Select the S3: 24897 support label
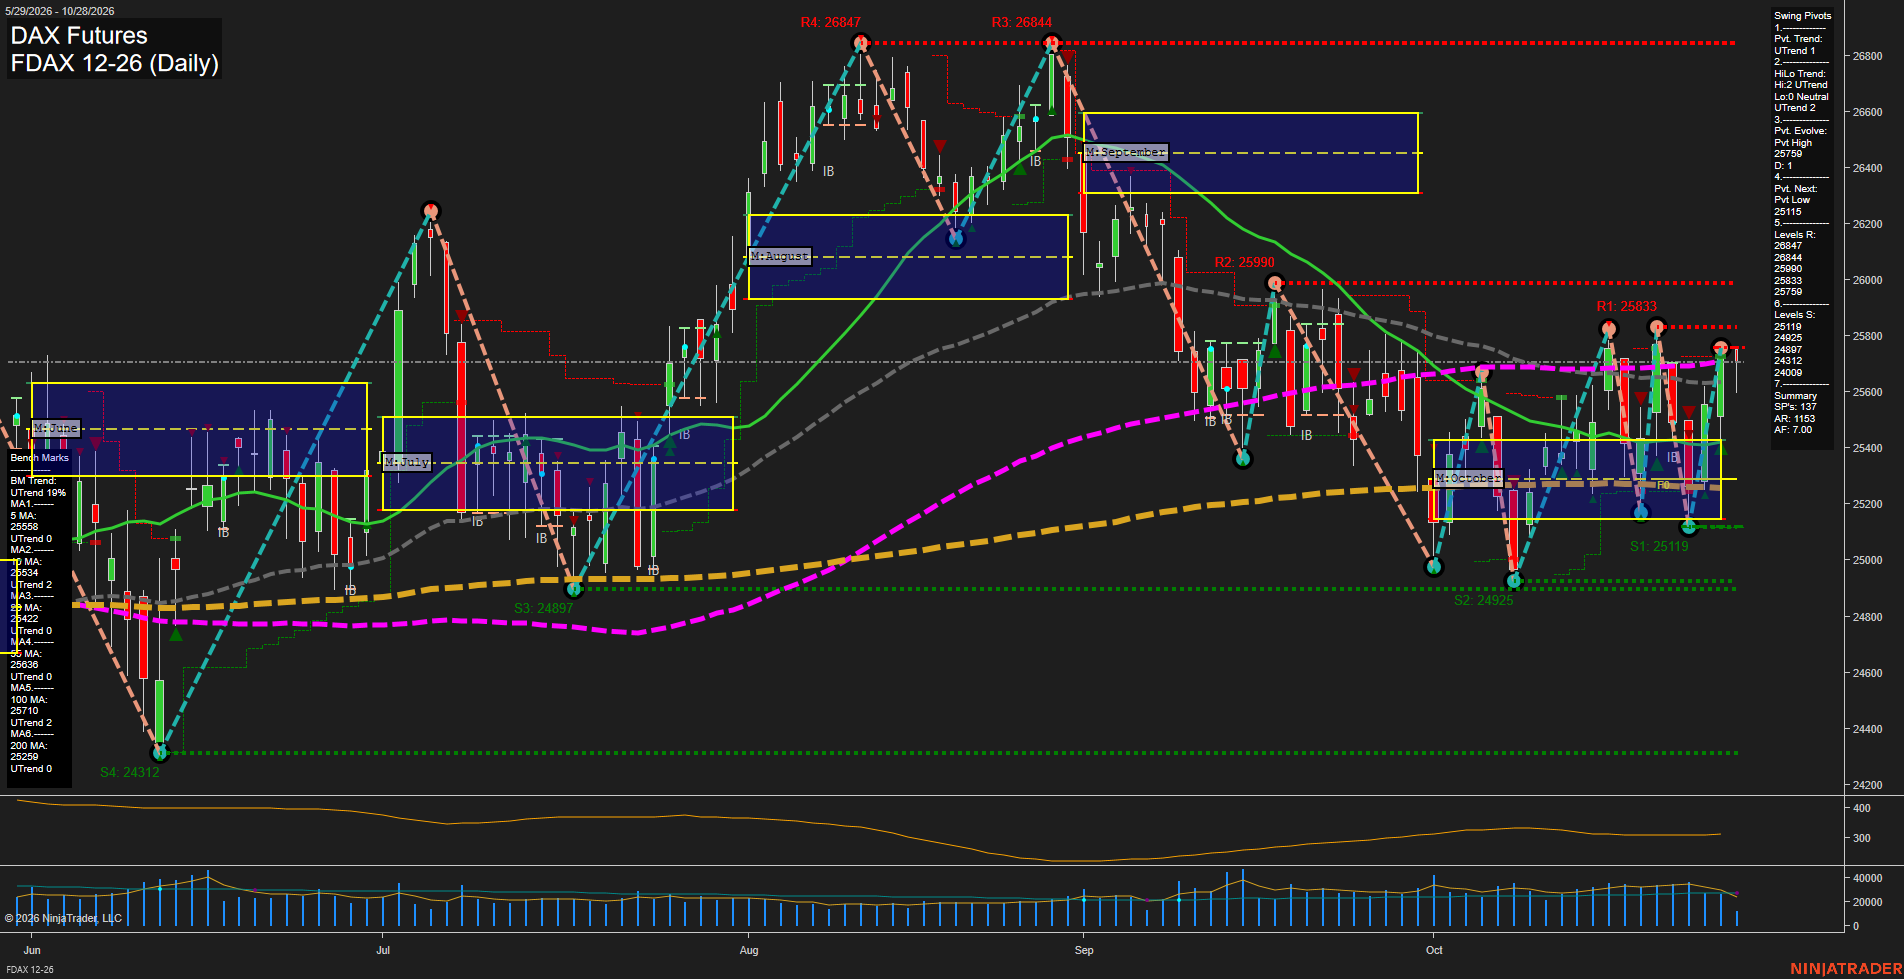 [x=543, y=608]
